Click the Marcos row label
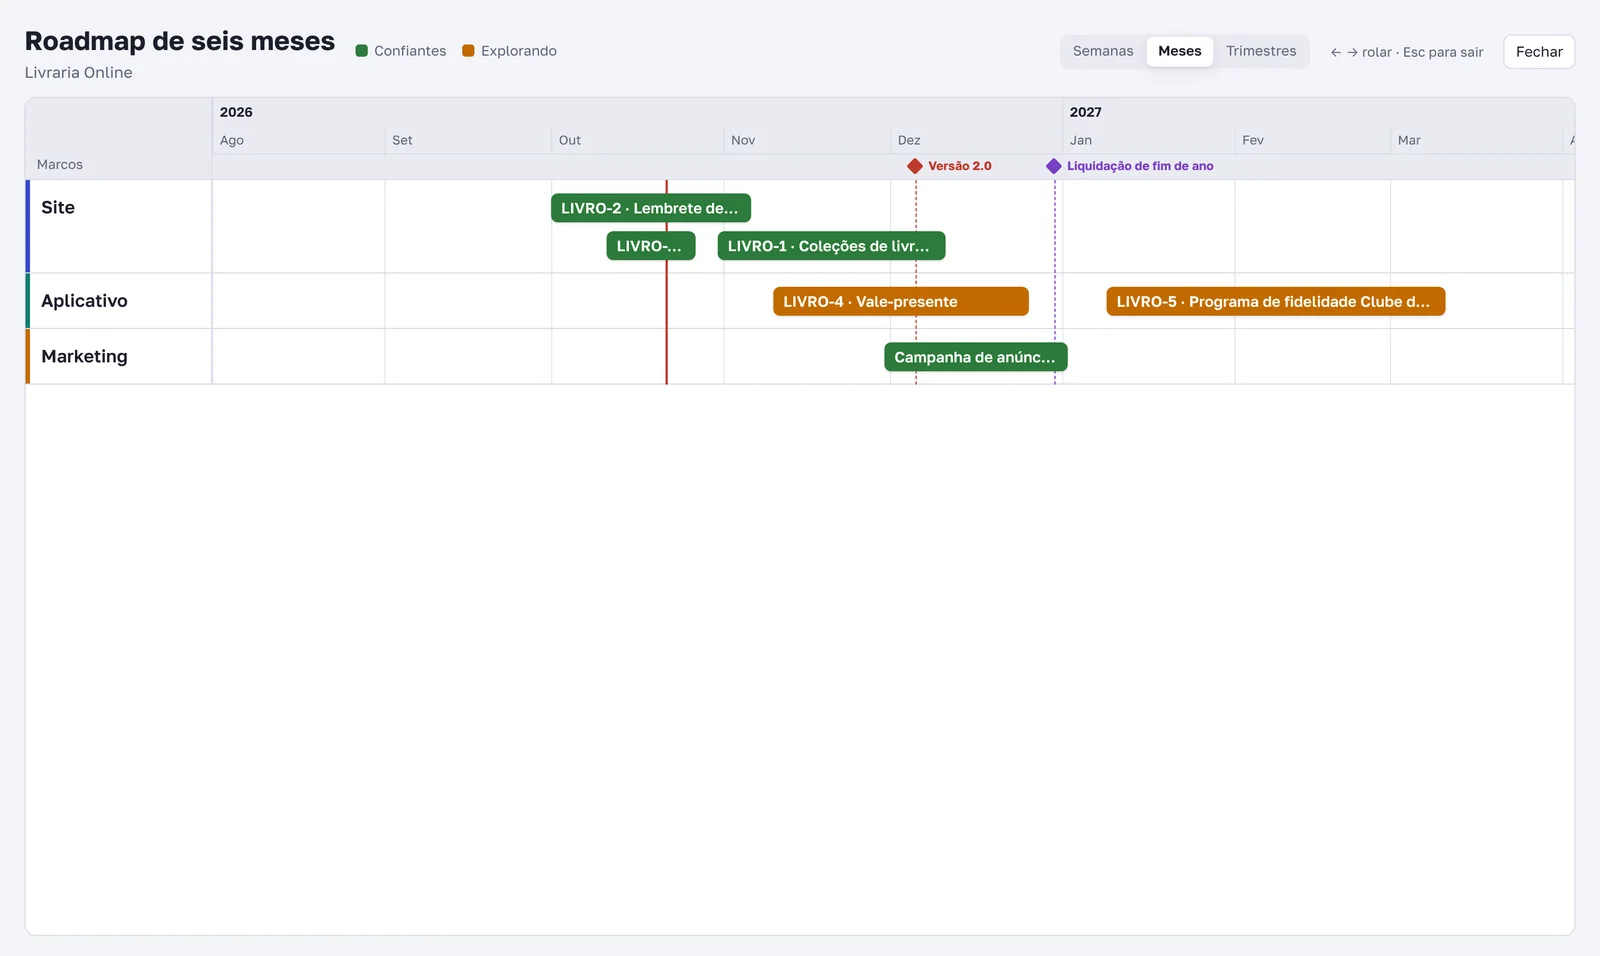 click(60, 165)
